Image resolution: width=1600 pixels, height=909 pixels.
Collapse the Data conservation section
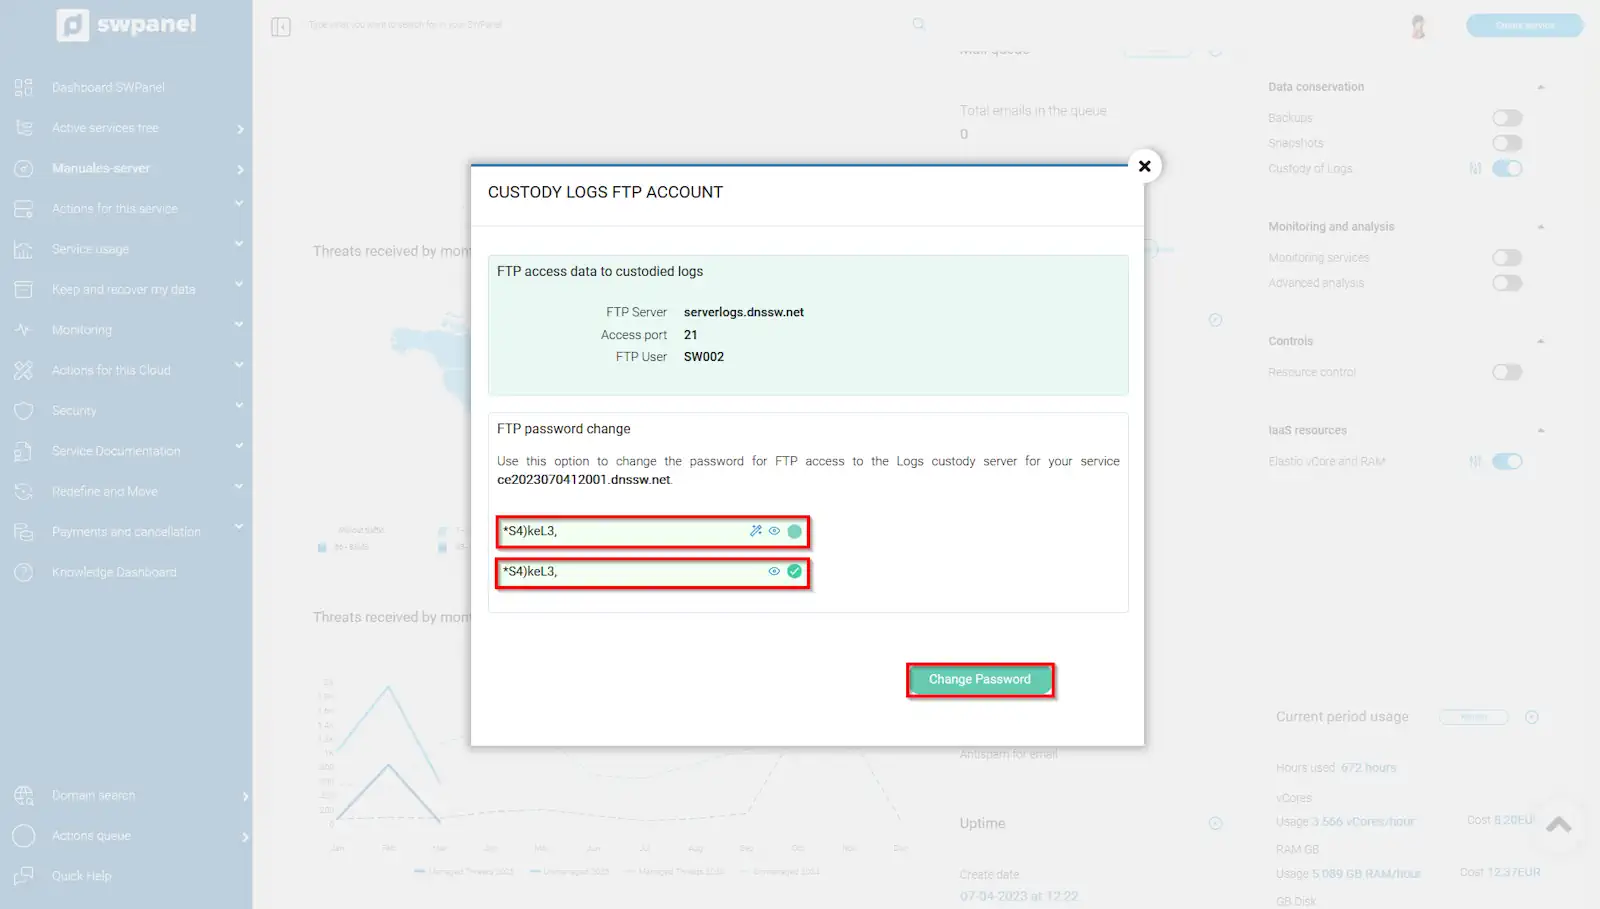[1540, 87]
